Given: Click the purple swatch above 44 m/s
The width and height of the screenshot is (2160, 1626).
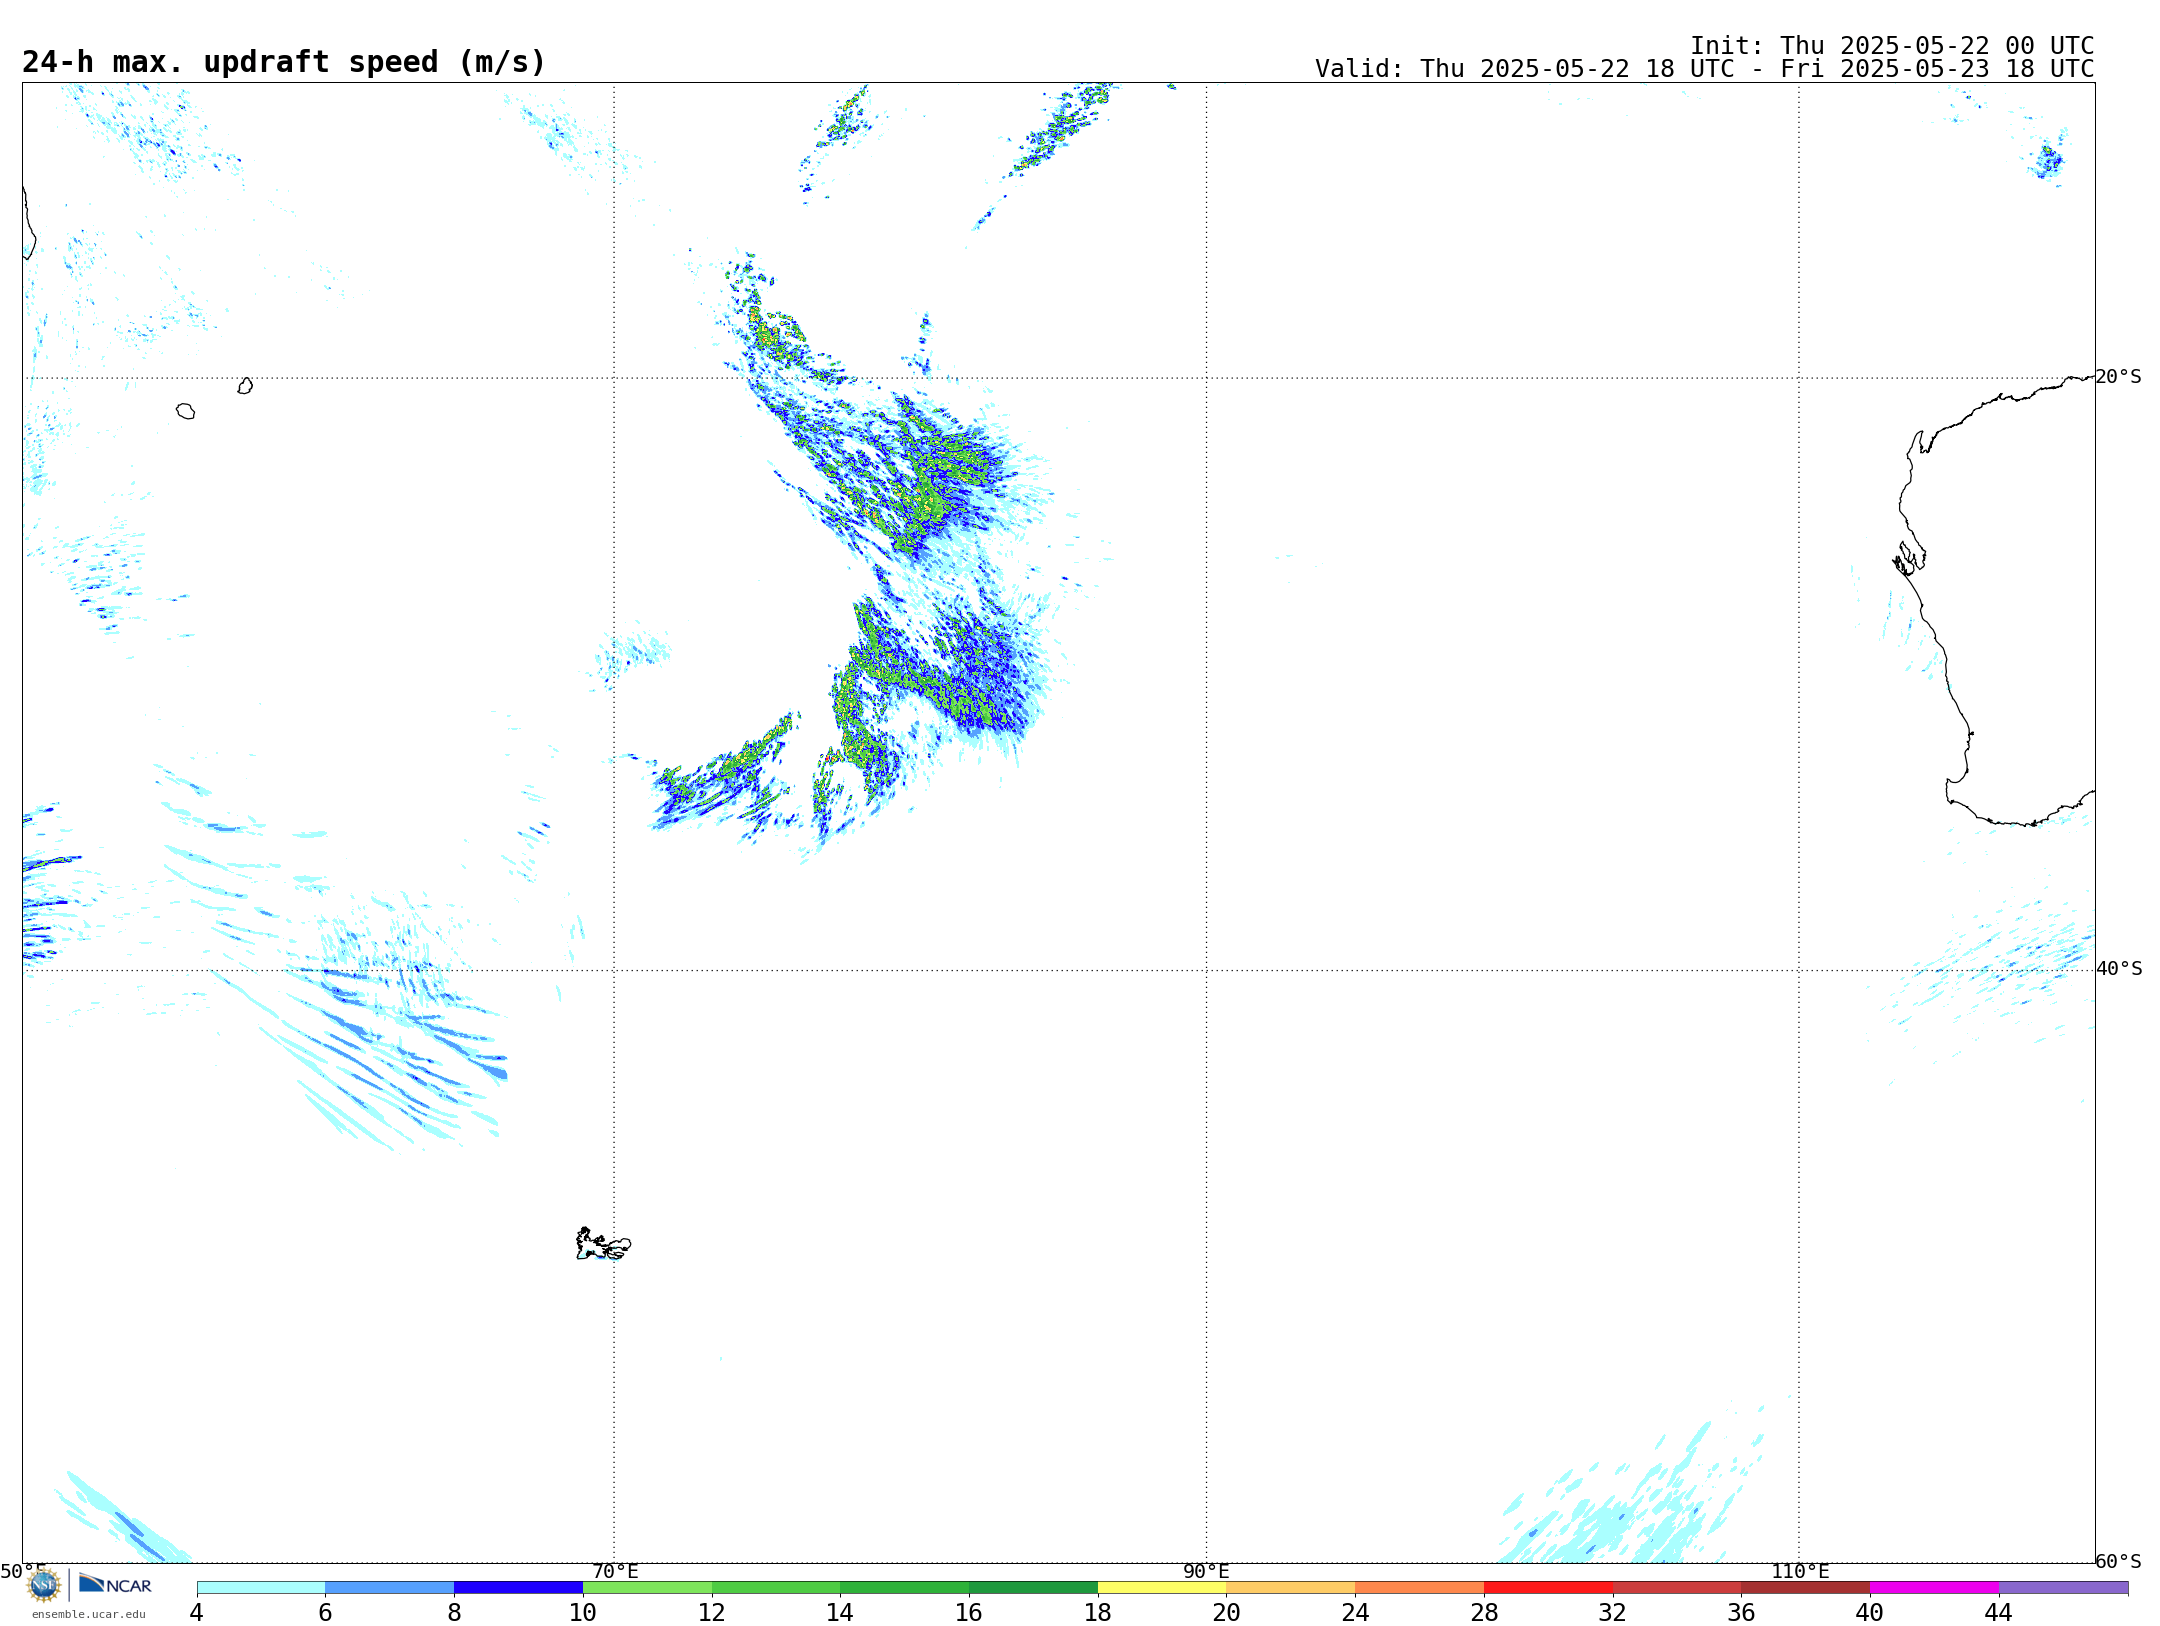Looking at the screenshot, I should [2063, 1588].
